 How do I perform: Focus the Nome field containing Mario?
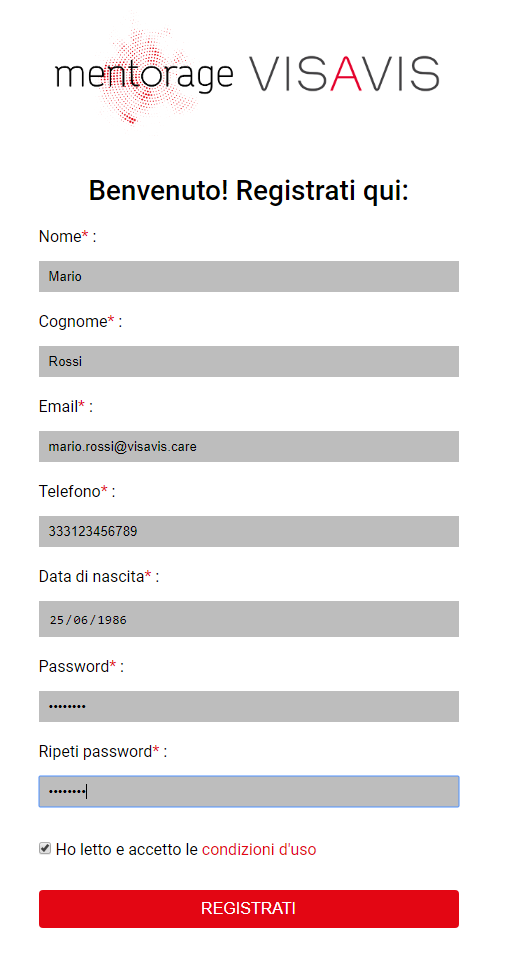click(249, 276)
